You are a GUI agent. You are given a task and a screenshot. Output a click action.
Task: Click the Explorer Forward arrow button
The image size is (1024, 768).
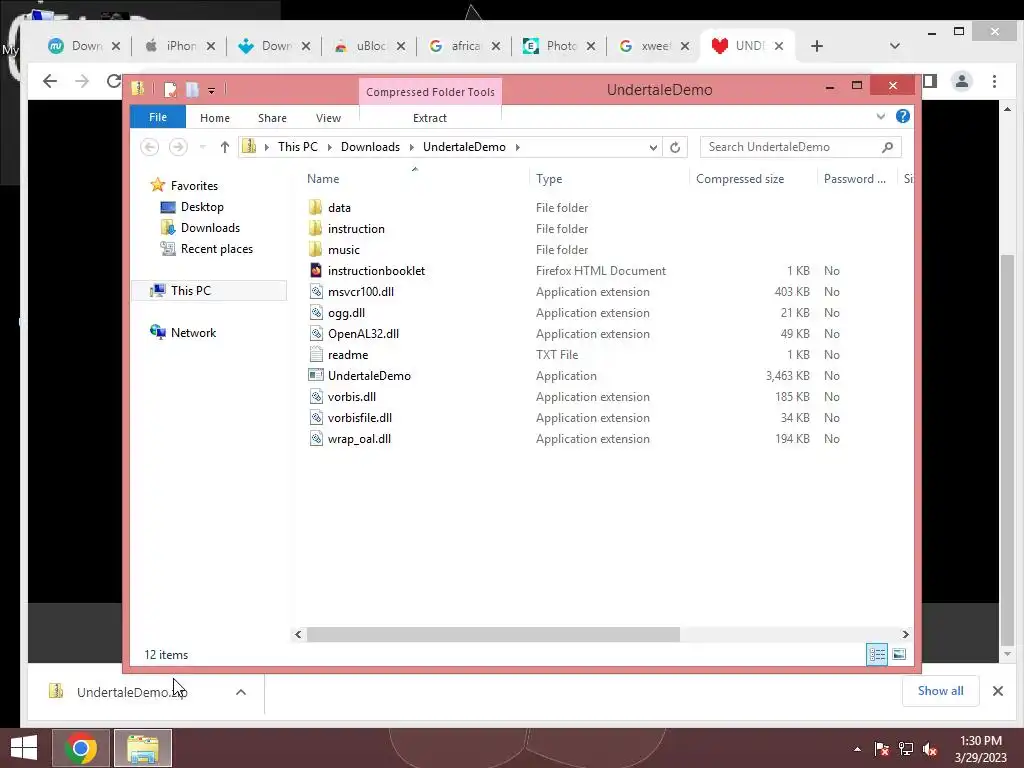[x=178, y=147]
